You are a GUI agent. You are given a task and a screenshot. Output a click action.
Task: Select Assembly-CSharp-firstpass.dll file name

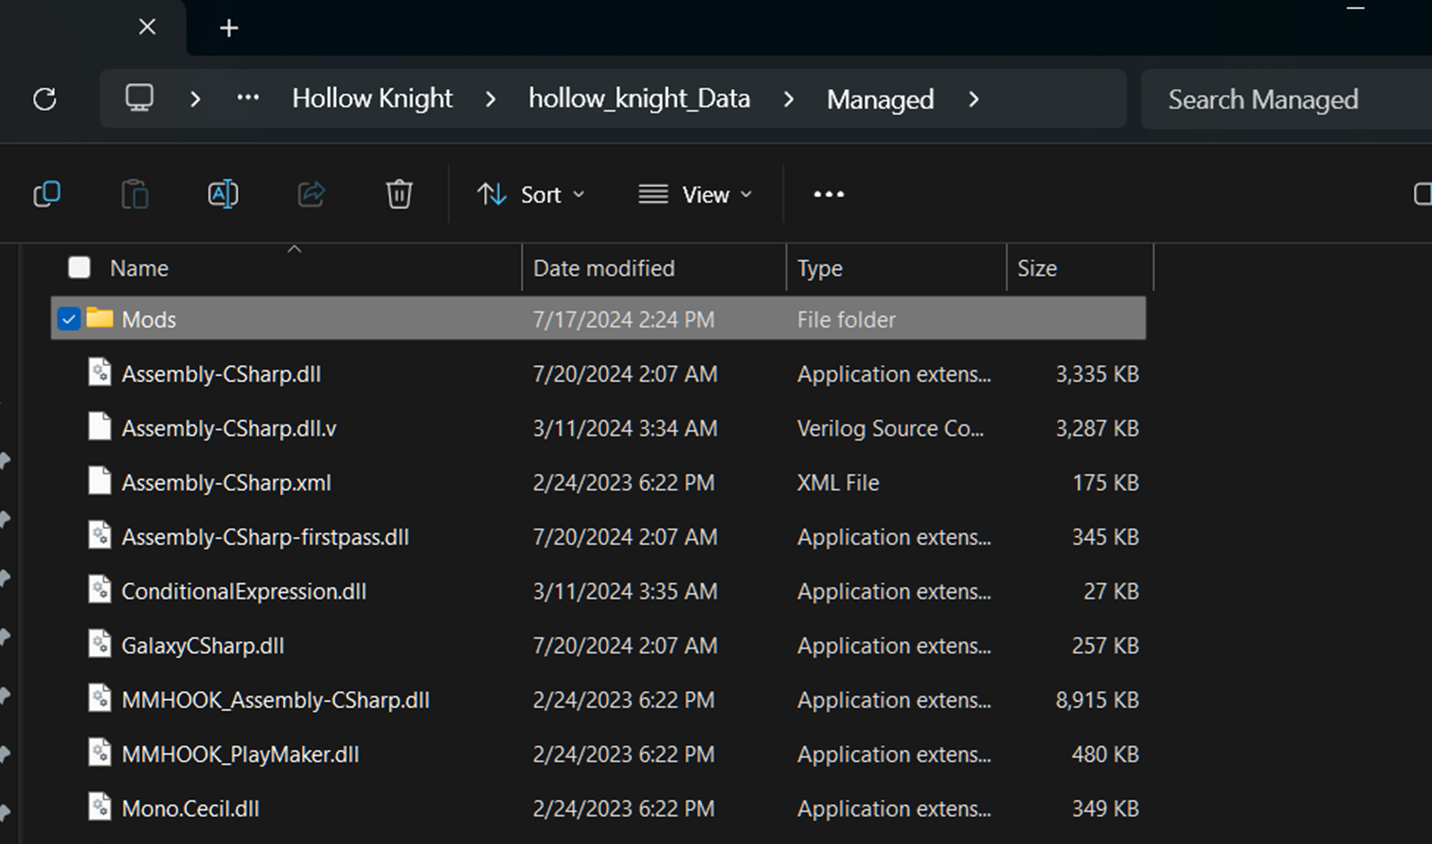tap(265, 537)
